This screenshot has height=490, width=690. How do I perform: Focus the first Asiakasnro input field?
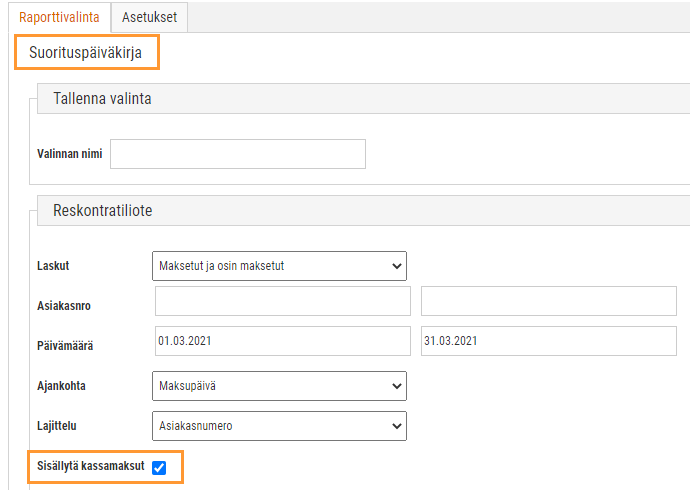pyautogui.click(x=283, y=301)
